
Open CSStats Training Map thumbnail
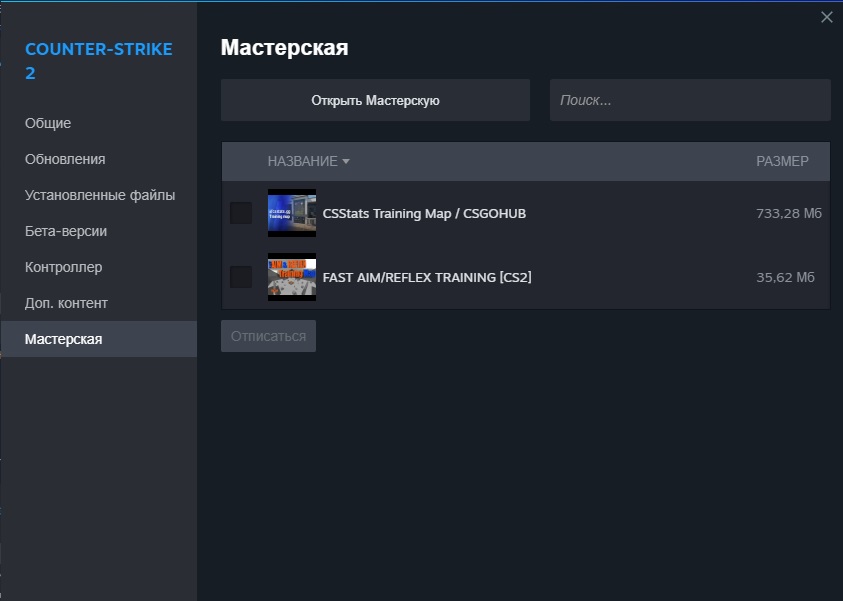tap(292, 213)
